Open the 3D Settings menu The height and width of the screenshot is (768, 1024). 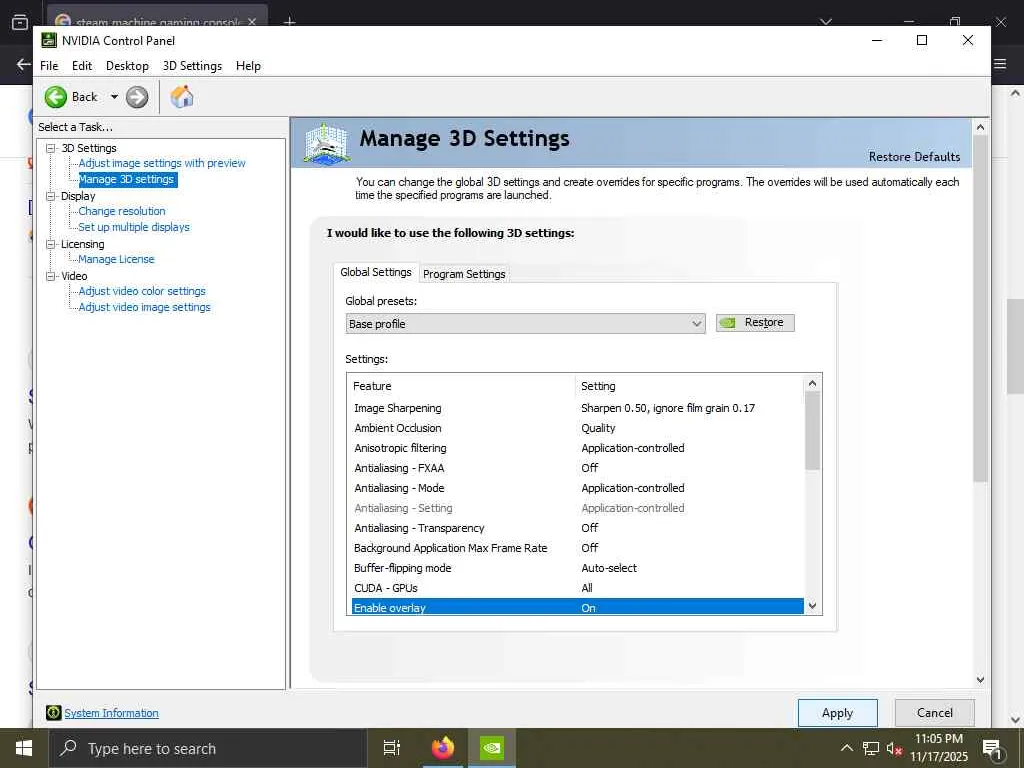(192, 66)
